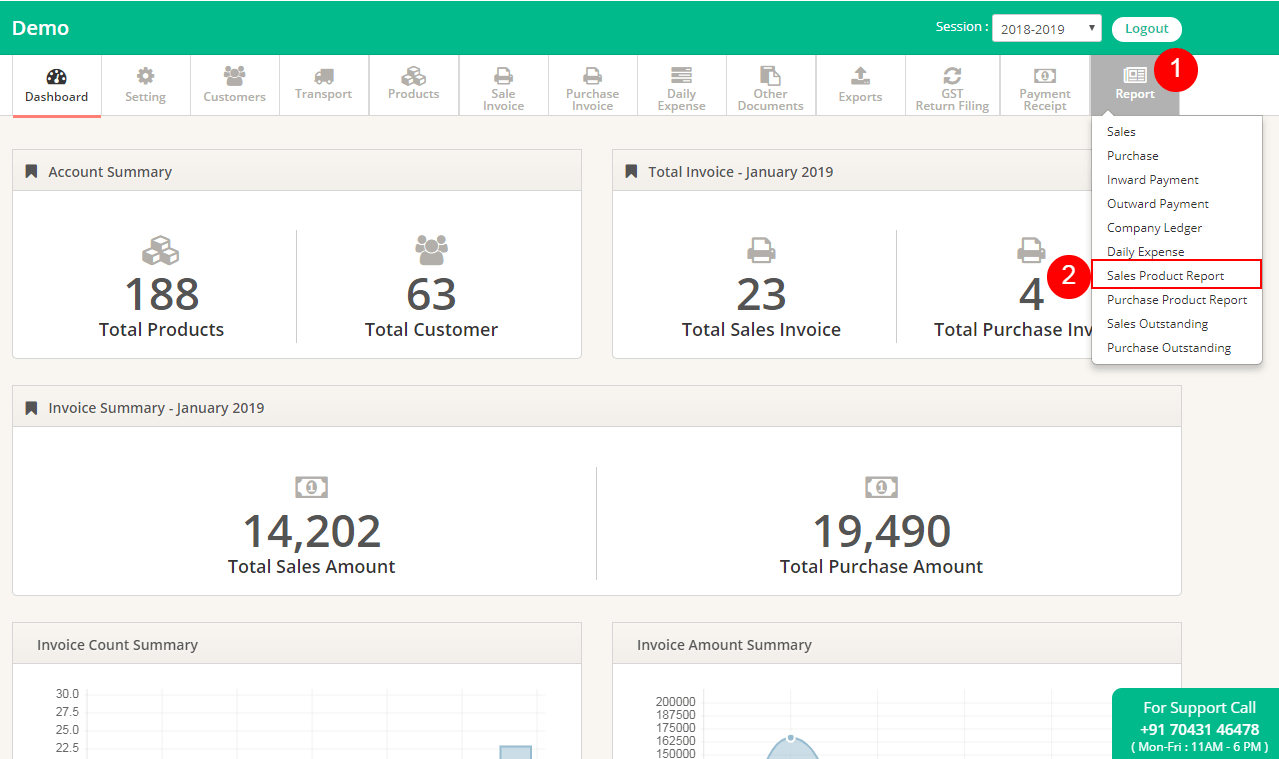1279x759 pixels.
Task: Open the Setting icon in the toolbar
Action: point(145,85)
